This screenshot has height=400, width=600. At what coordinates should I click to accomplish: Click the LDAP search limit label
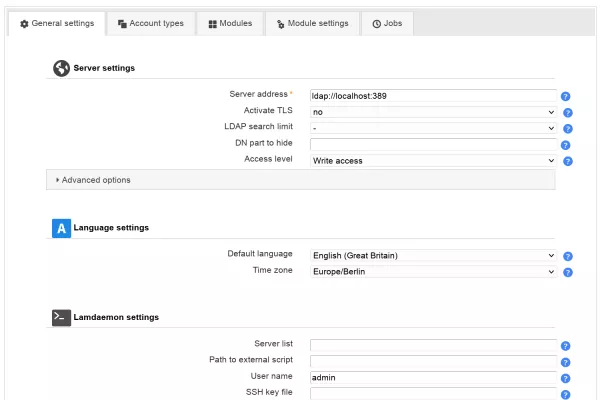258,127
